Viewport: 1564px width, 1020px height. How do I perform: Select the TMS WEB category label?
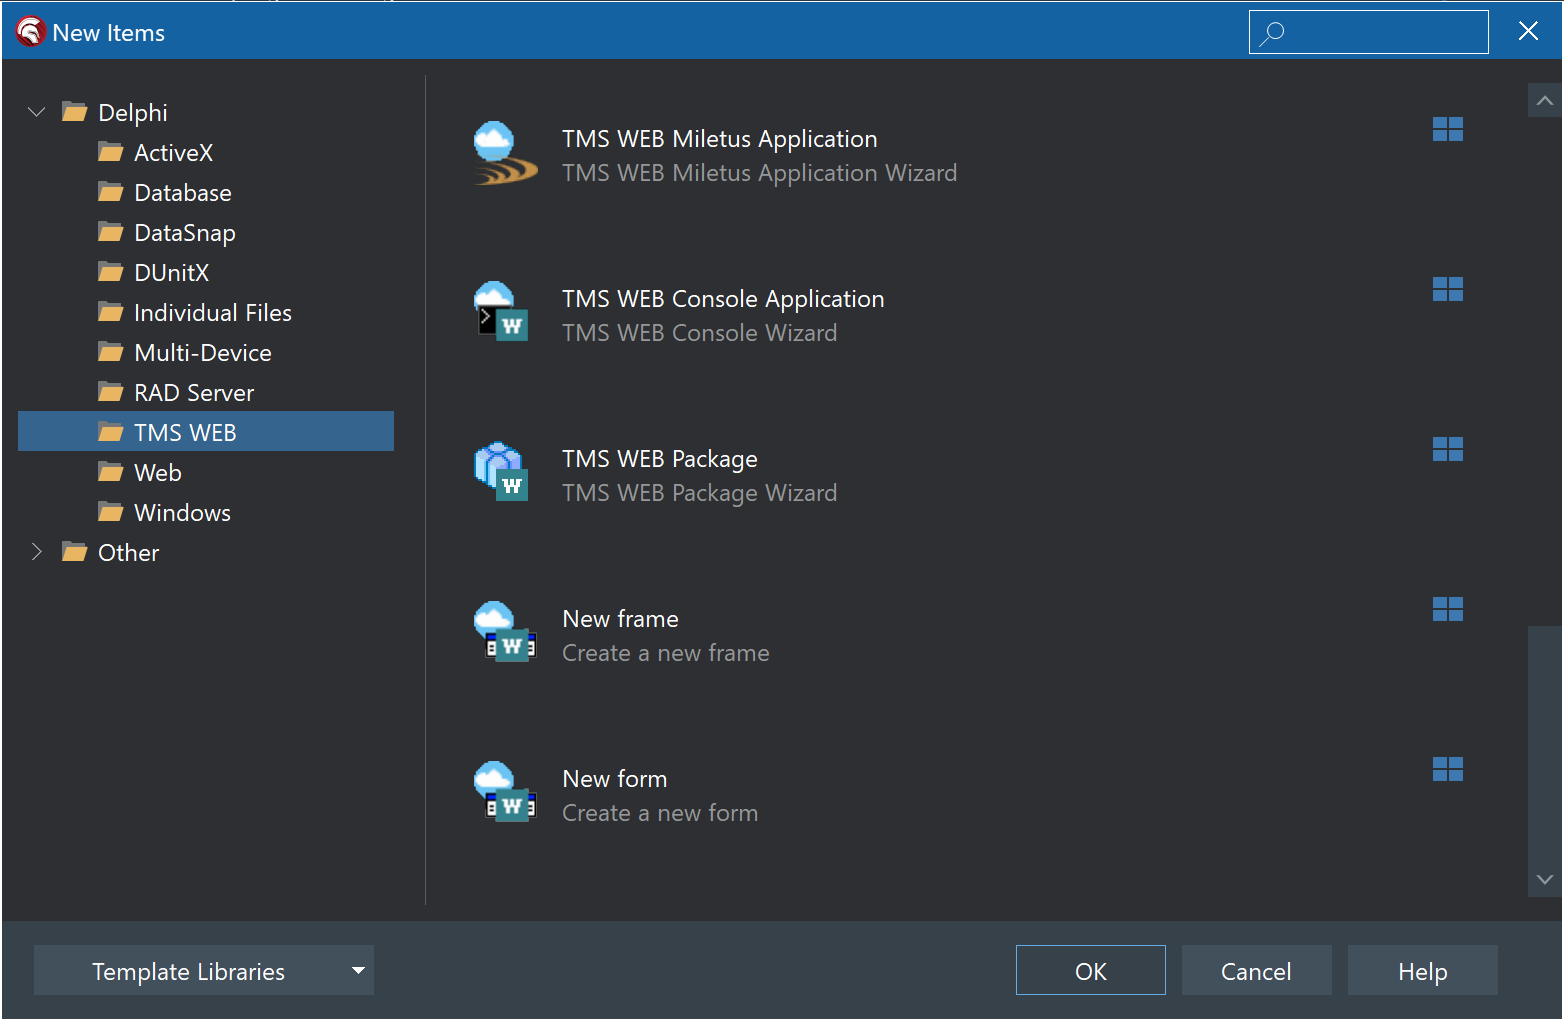click(x=185, y=432)
